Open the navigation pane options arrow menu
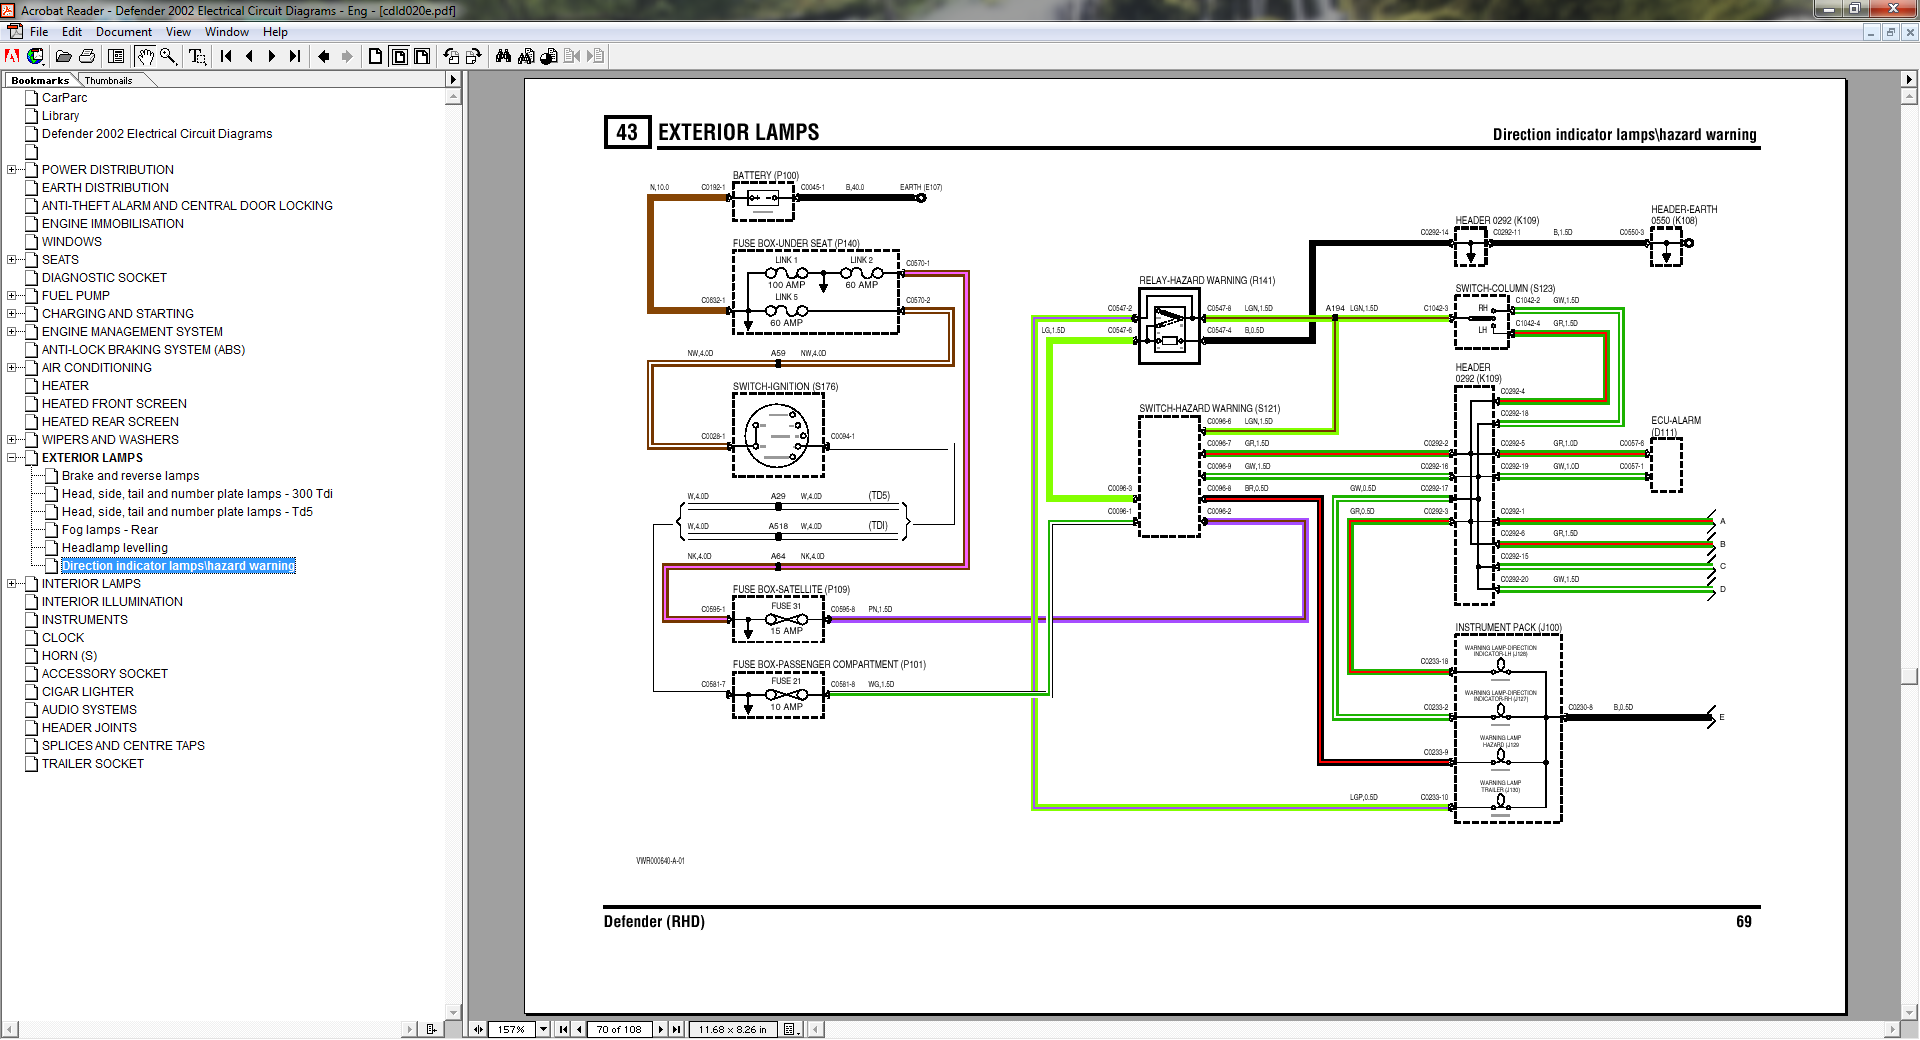Viewport: 1920px width, 1040px height. click(x=453, y=79)
